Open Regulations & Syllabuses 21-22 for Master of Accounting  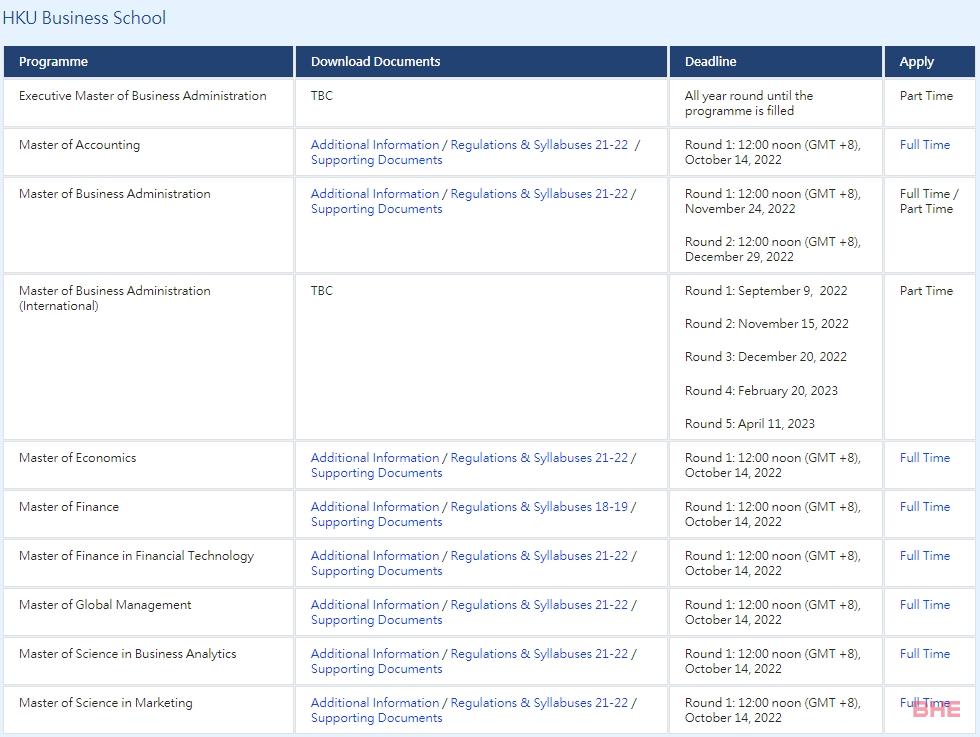539,144
